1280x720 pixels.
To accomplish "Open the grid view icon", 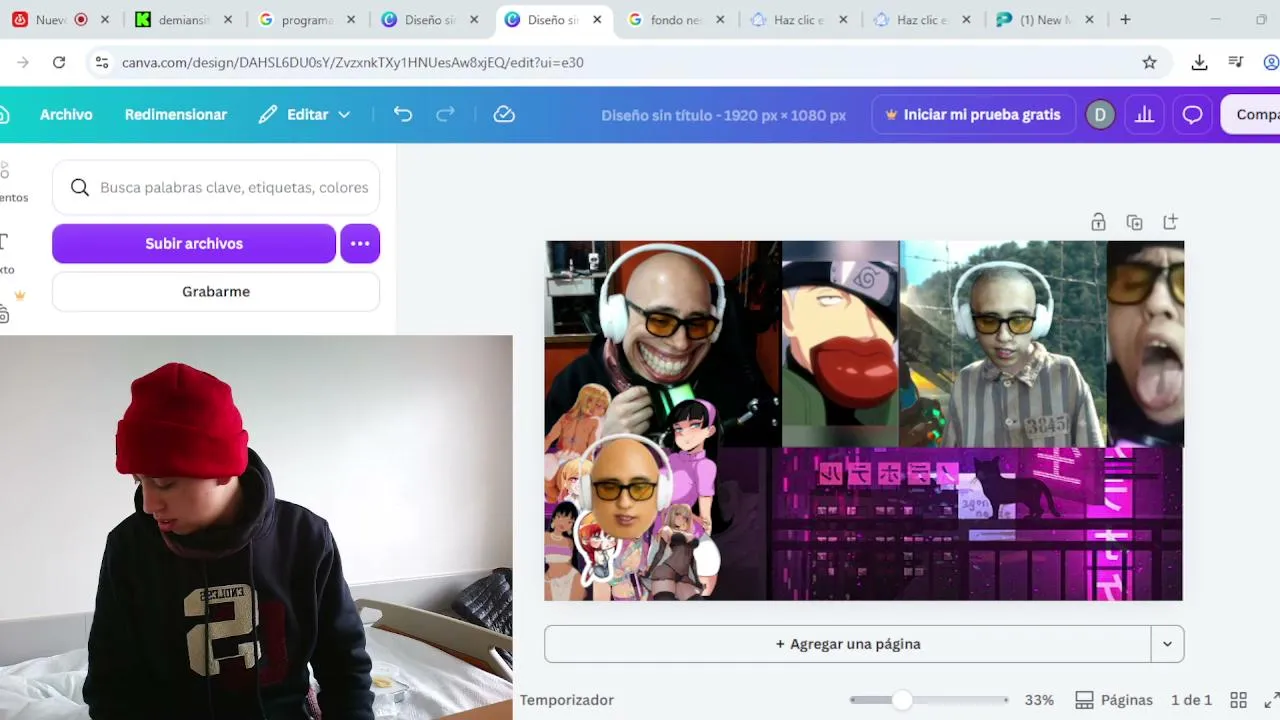I will pyautogui.click(x=1238, y=700).
